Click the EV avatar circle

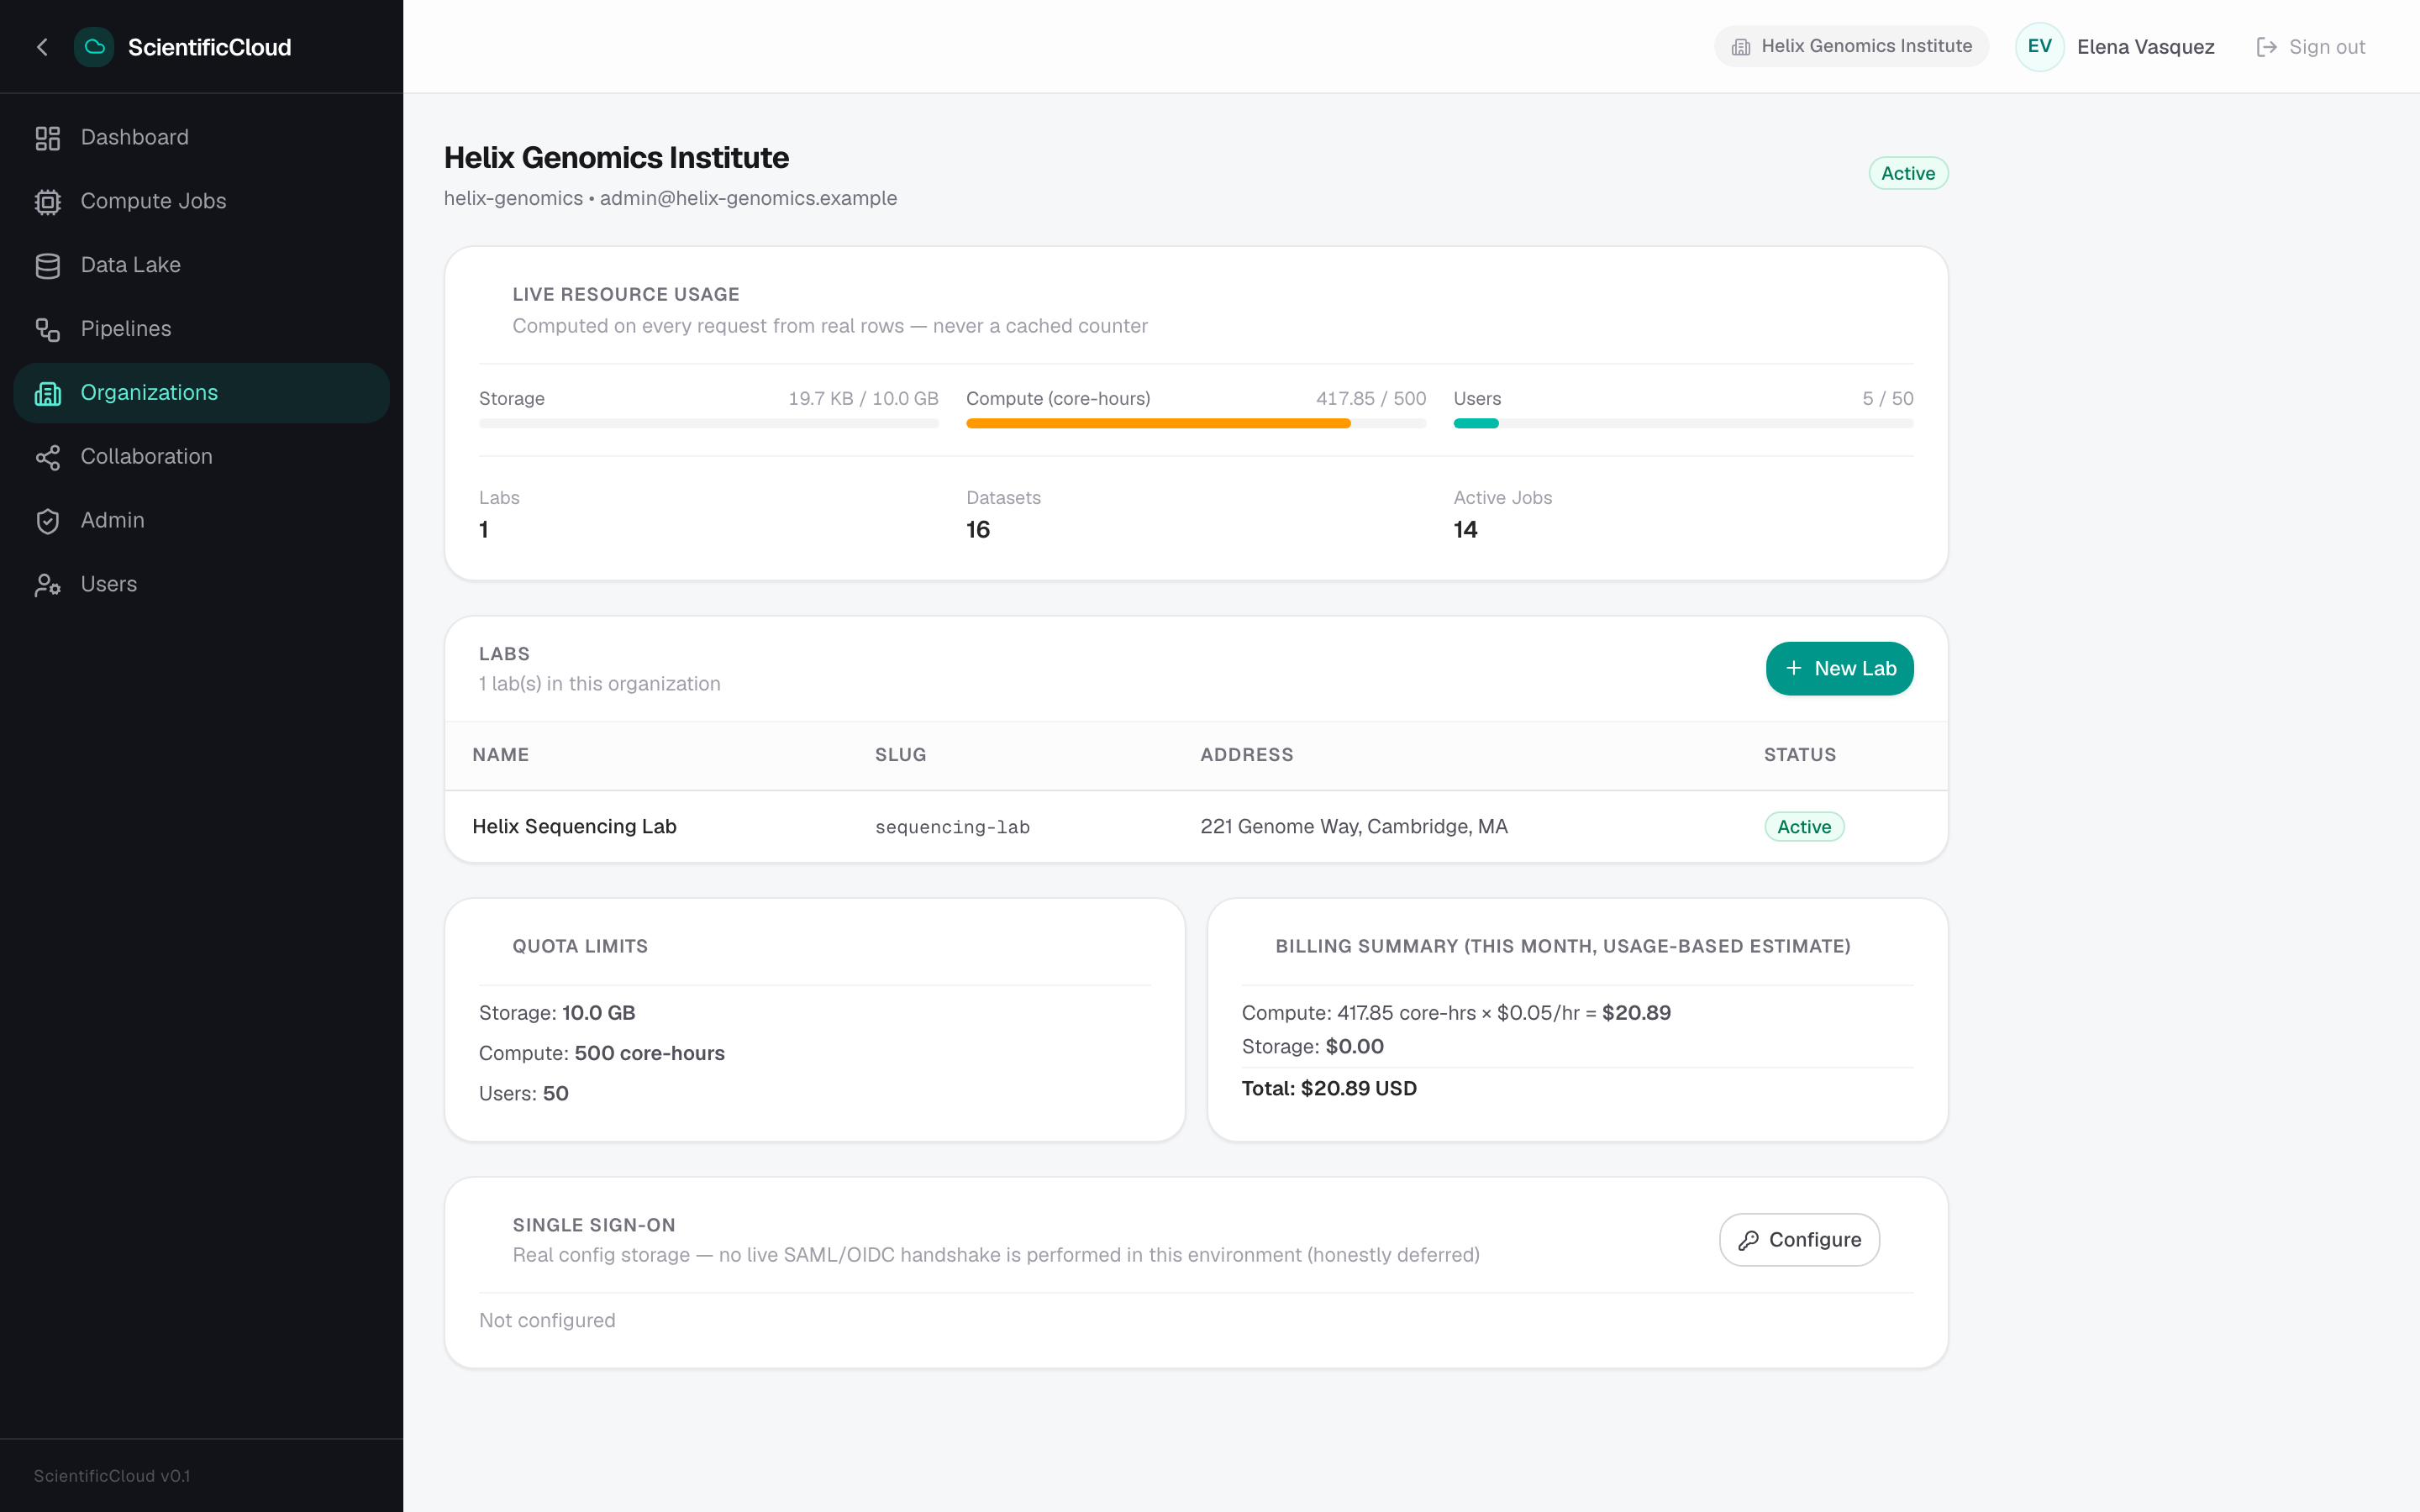pos(2040,47)
